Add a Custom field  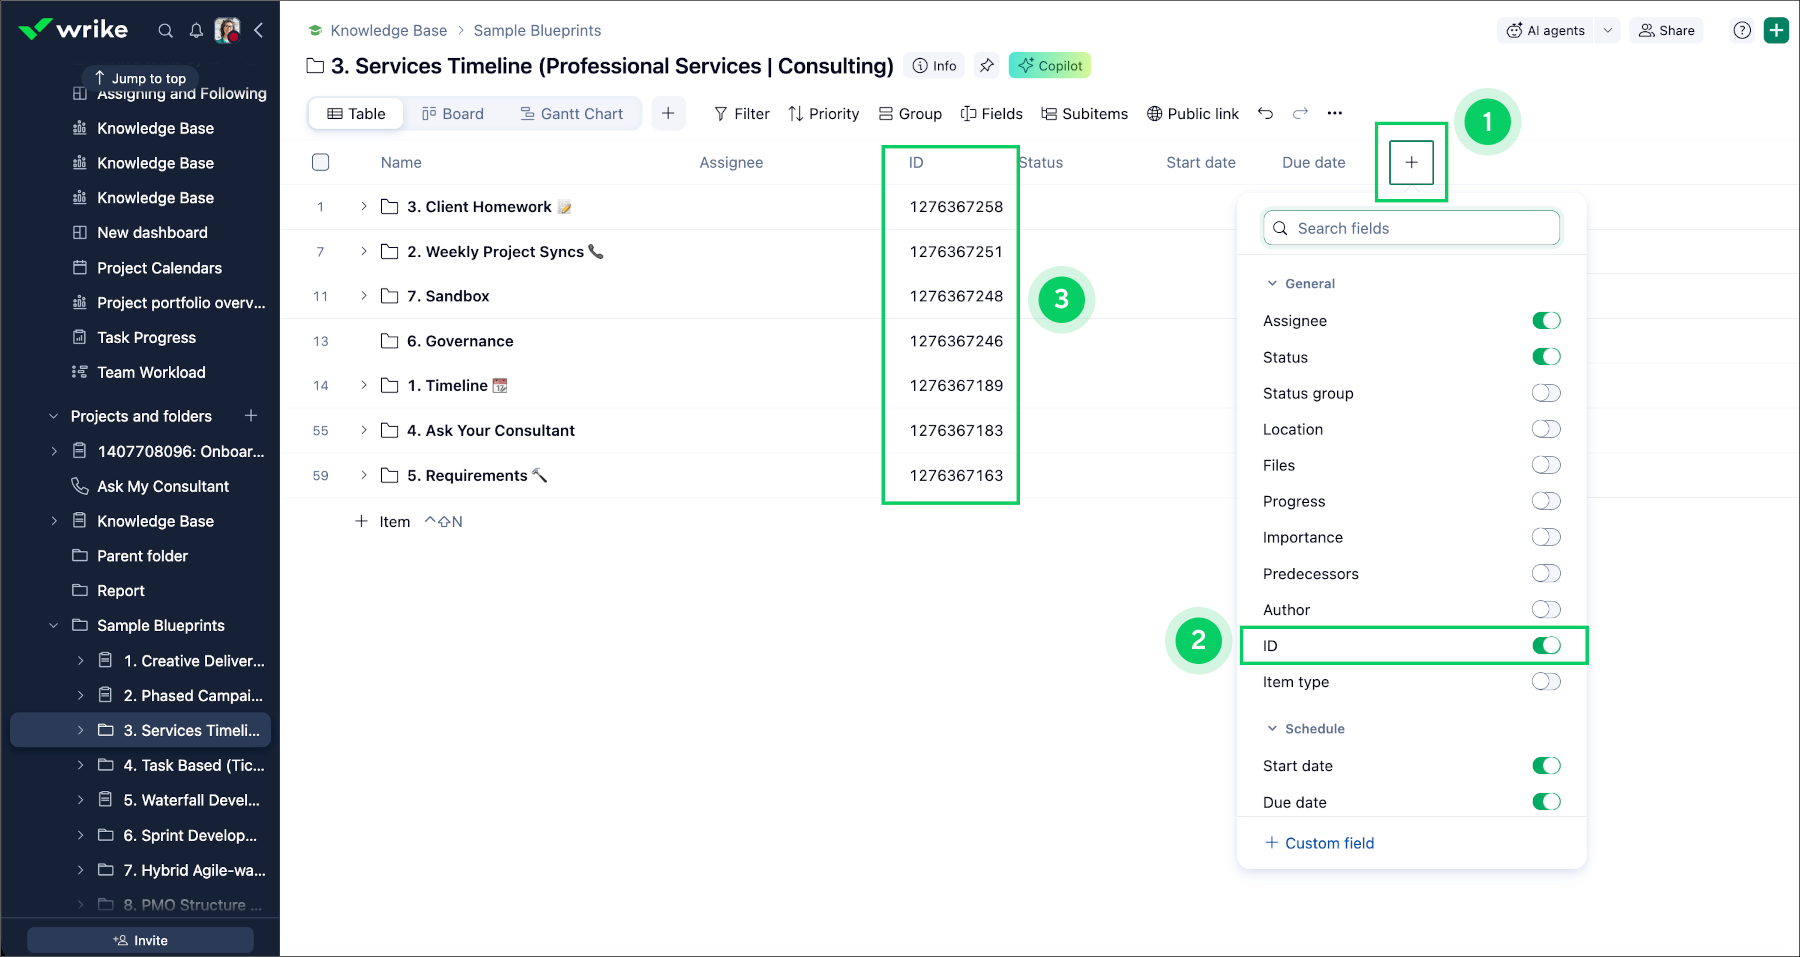coord(1320,843)
